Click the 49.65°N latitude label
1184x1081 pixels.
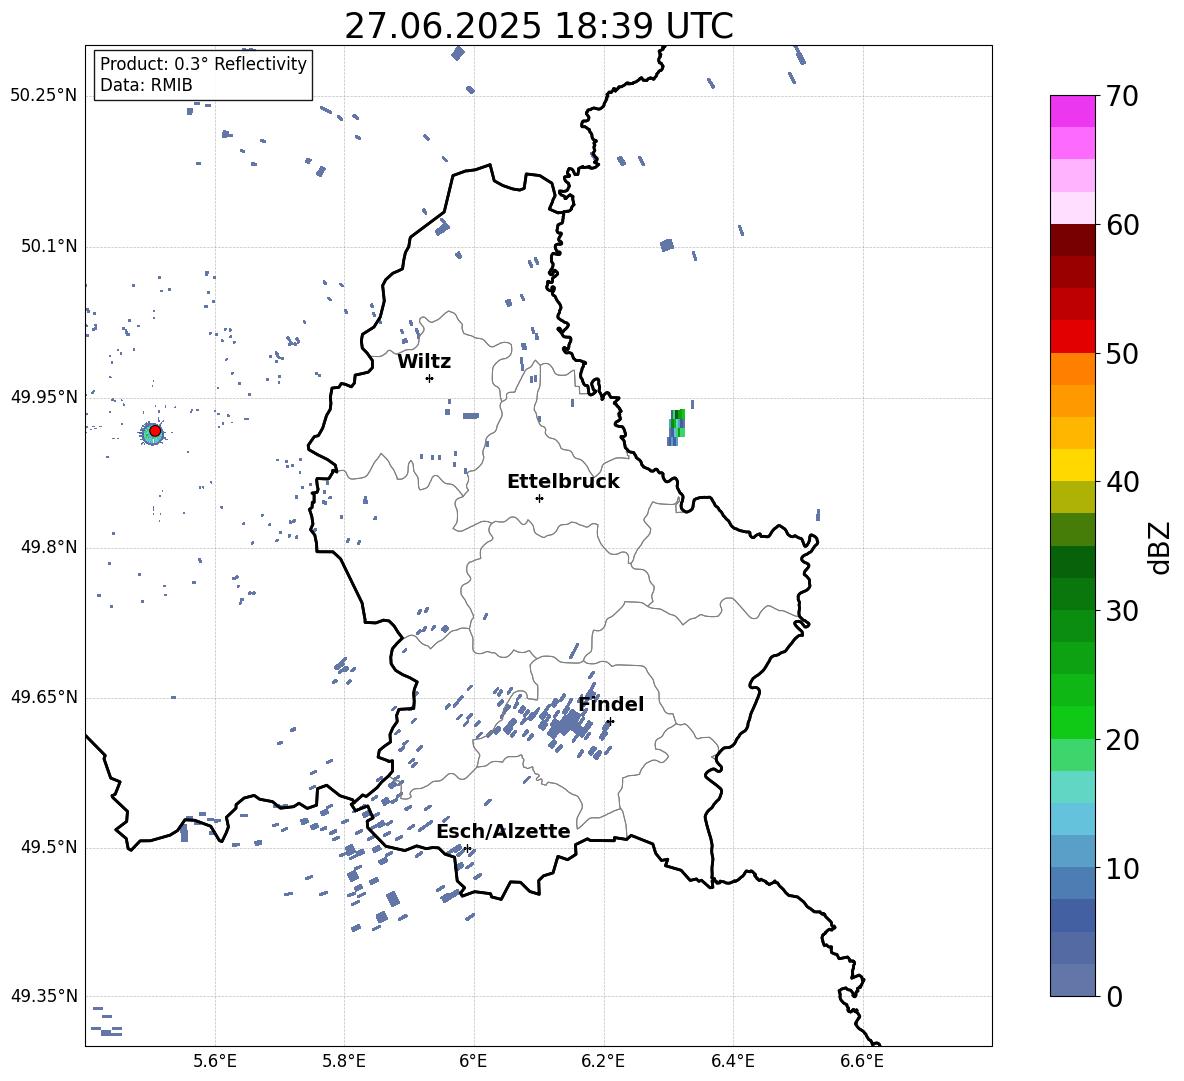44,696
